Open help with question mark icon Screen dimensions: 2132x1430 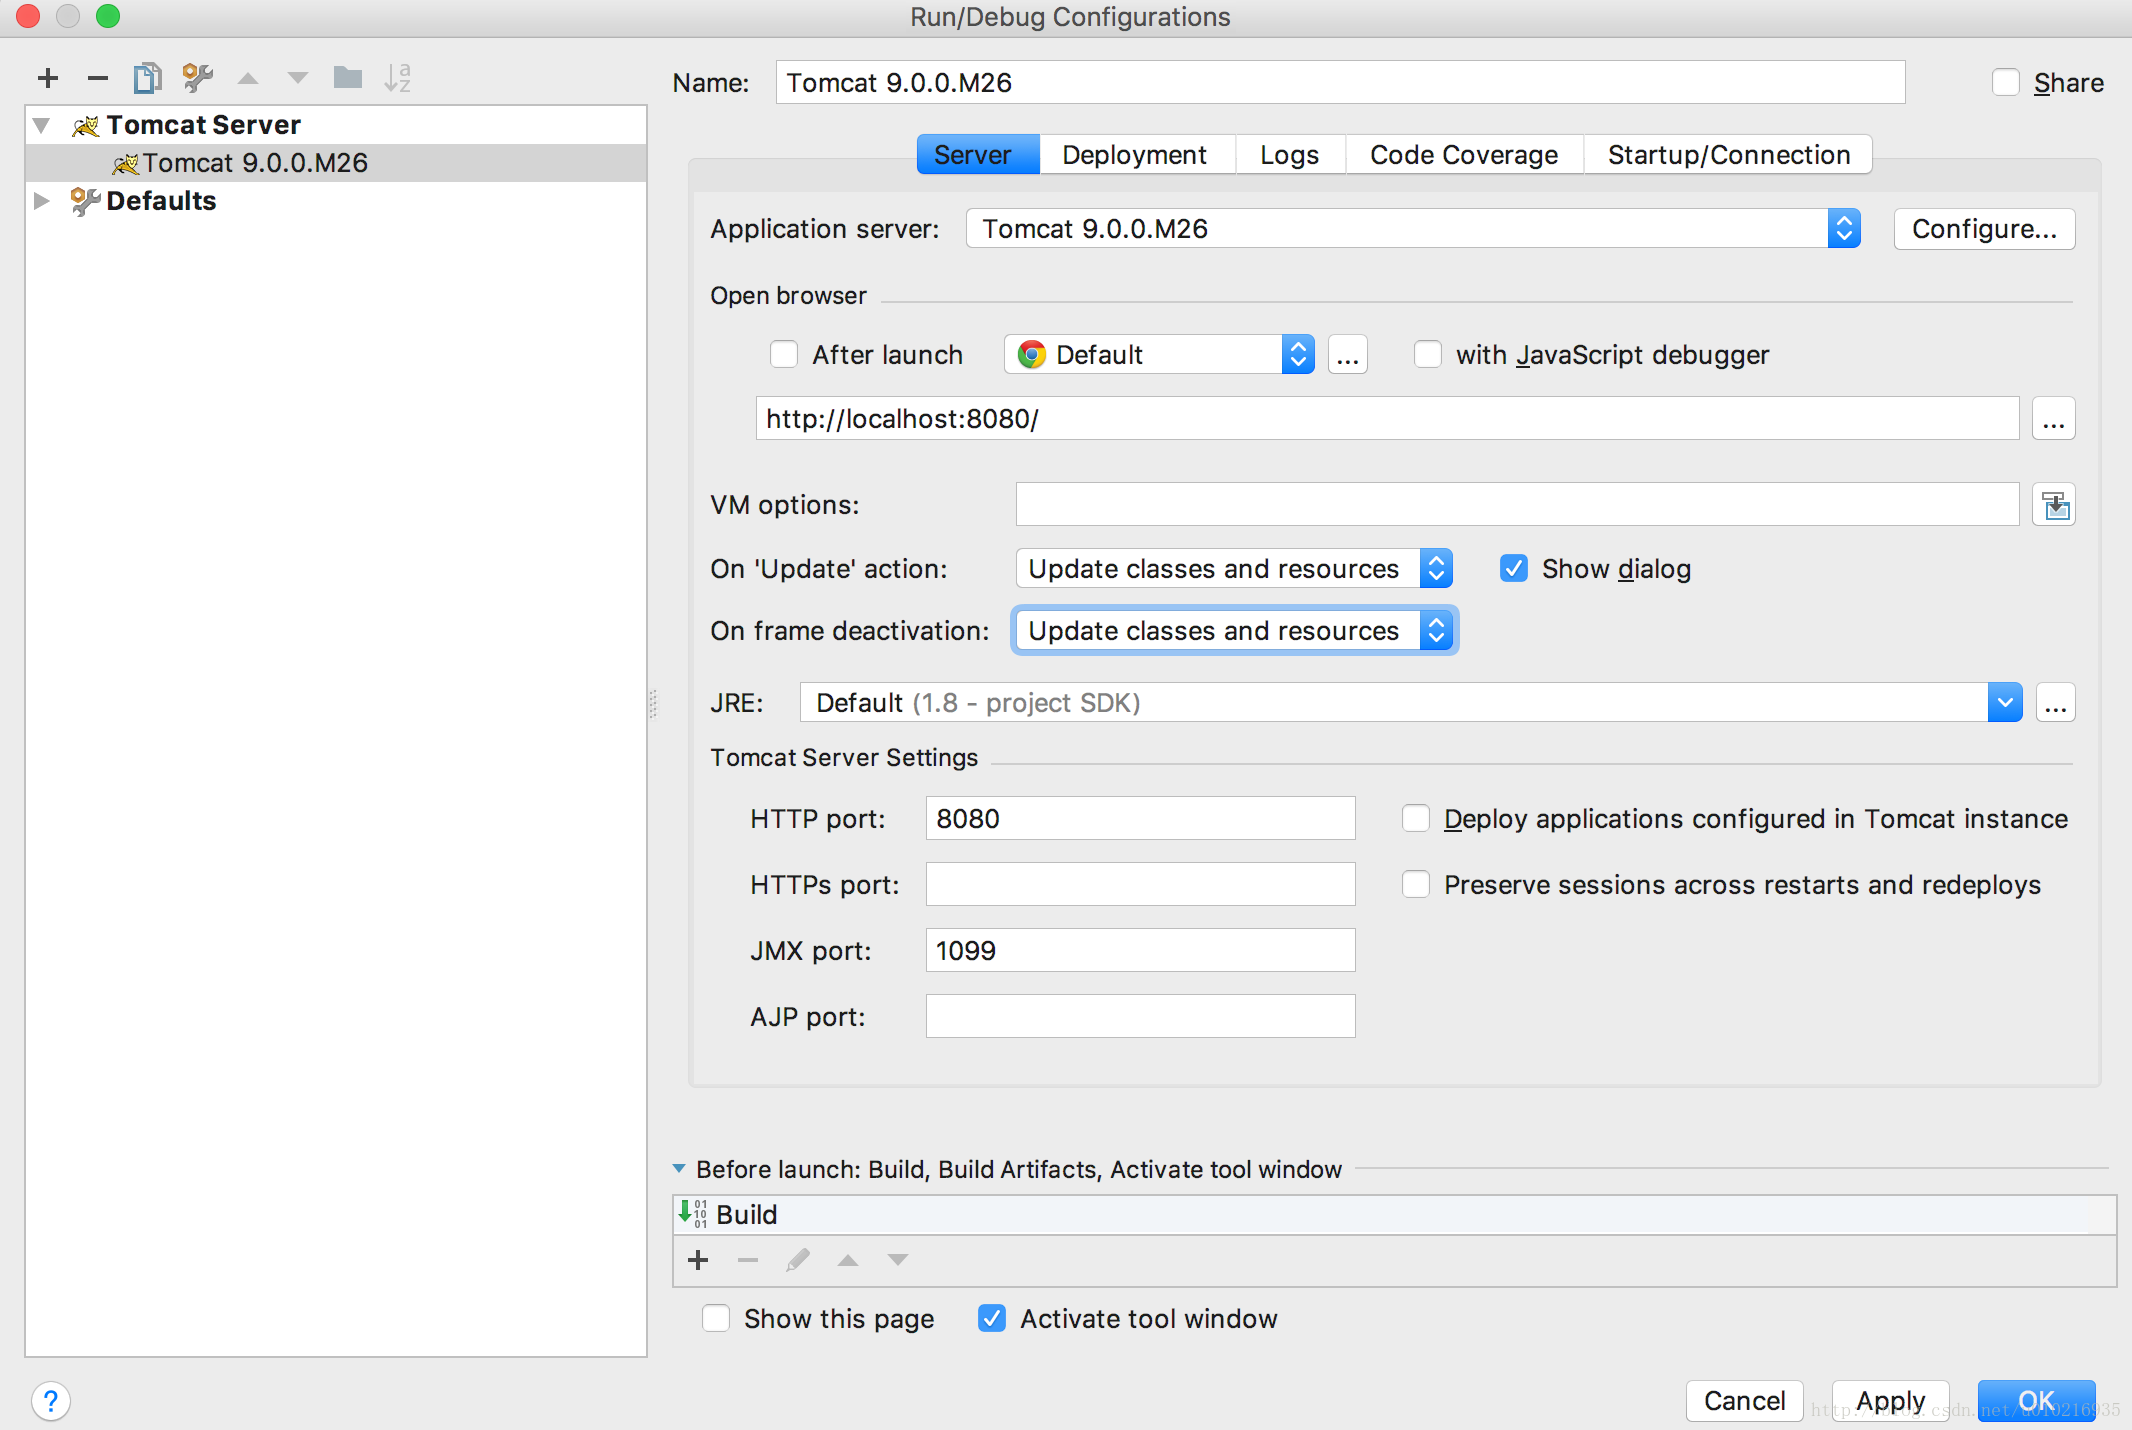point(51,1401)
